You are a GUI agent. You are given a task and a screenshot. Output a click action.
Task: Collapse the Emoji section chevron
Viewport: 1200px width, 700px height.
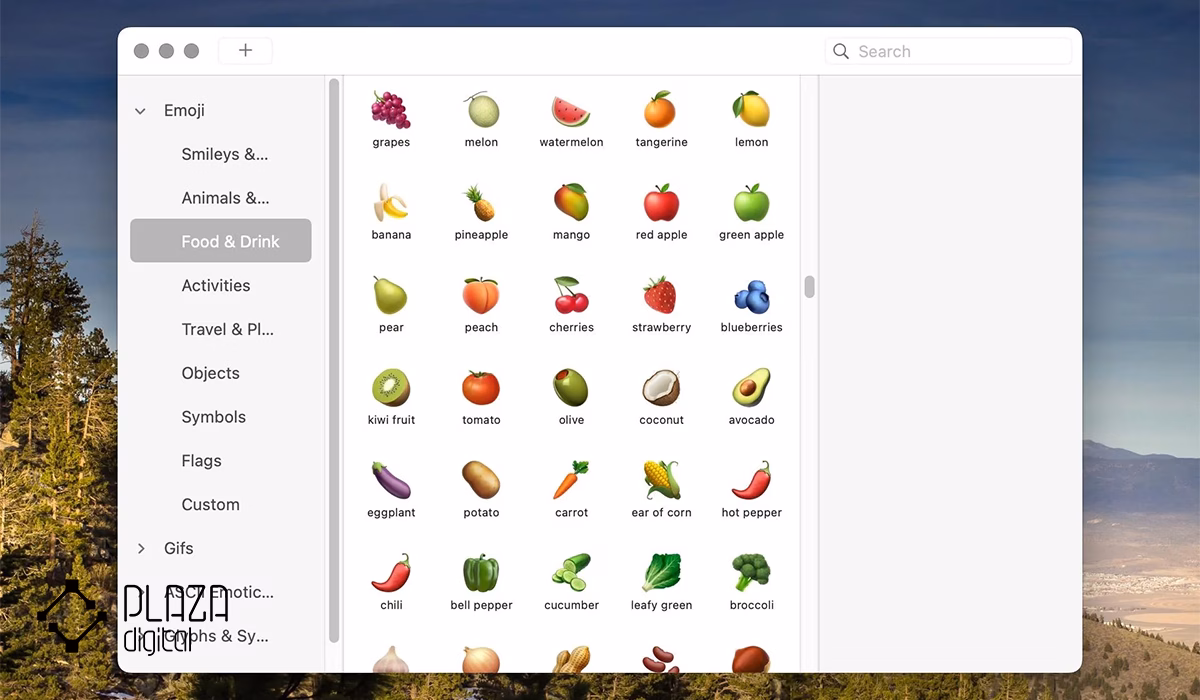coord(140,111)
